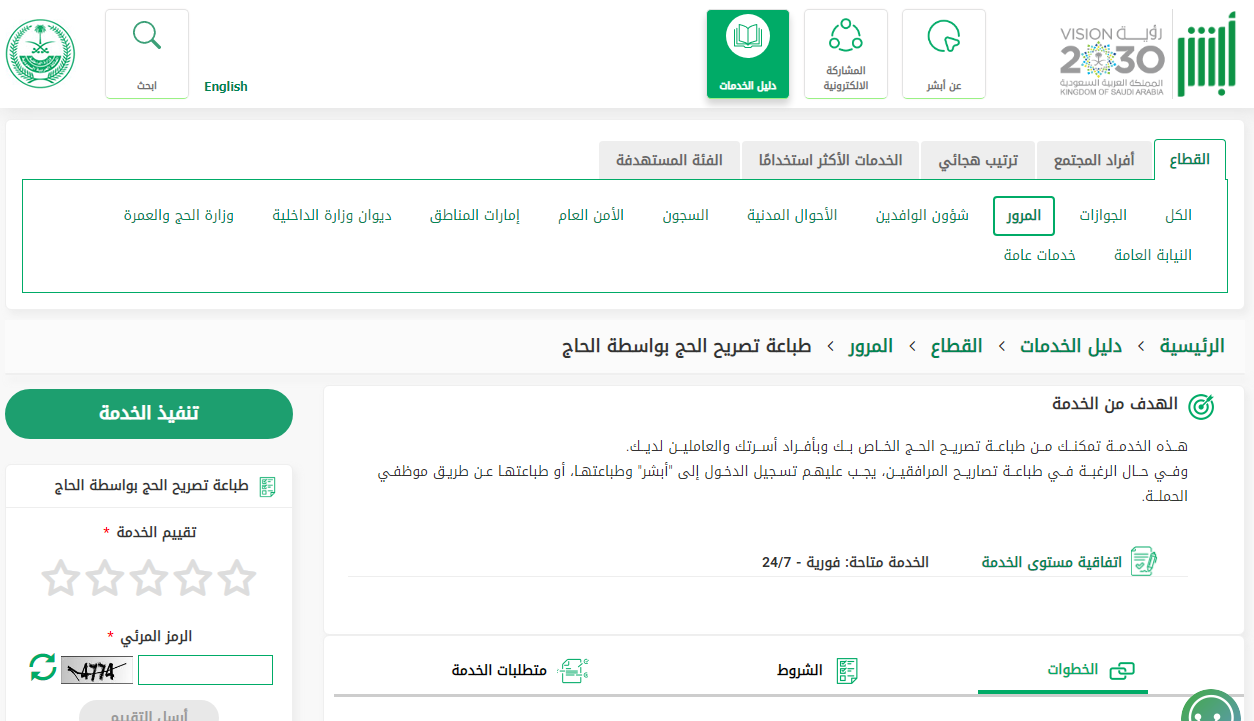Switch language to English
The image size is (1254, 721).
[x=226, y=86]
